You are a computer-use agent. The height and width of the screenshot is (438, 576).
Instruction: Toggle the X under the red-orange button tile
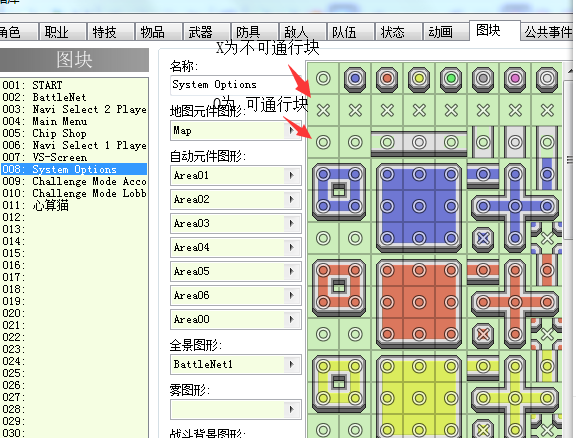point(387,110)
